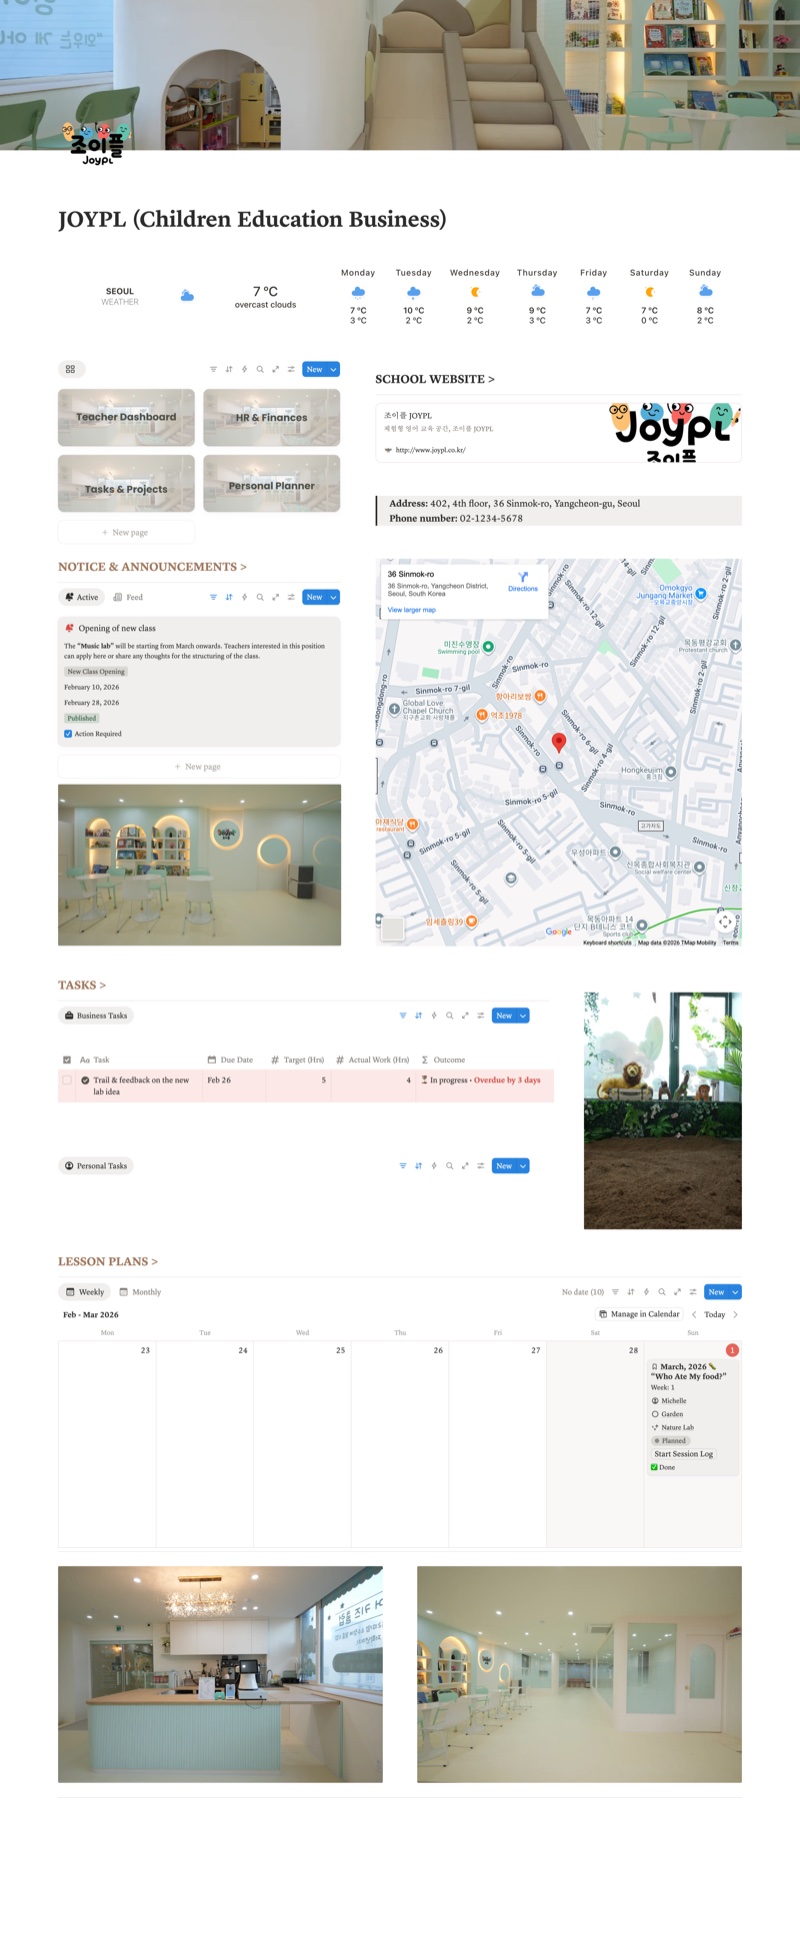The image size is (800, 1952).
Task: Toggle Action Required checkbox
Action: (68, 734)
